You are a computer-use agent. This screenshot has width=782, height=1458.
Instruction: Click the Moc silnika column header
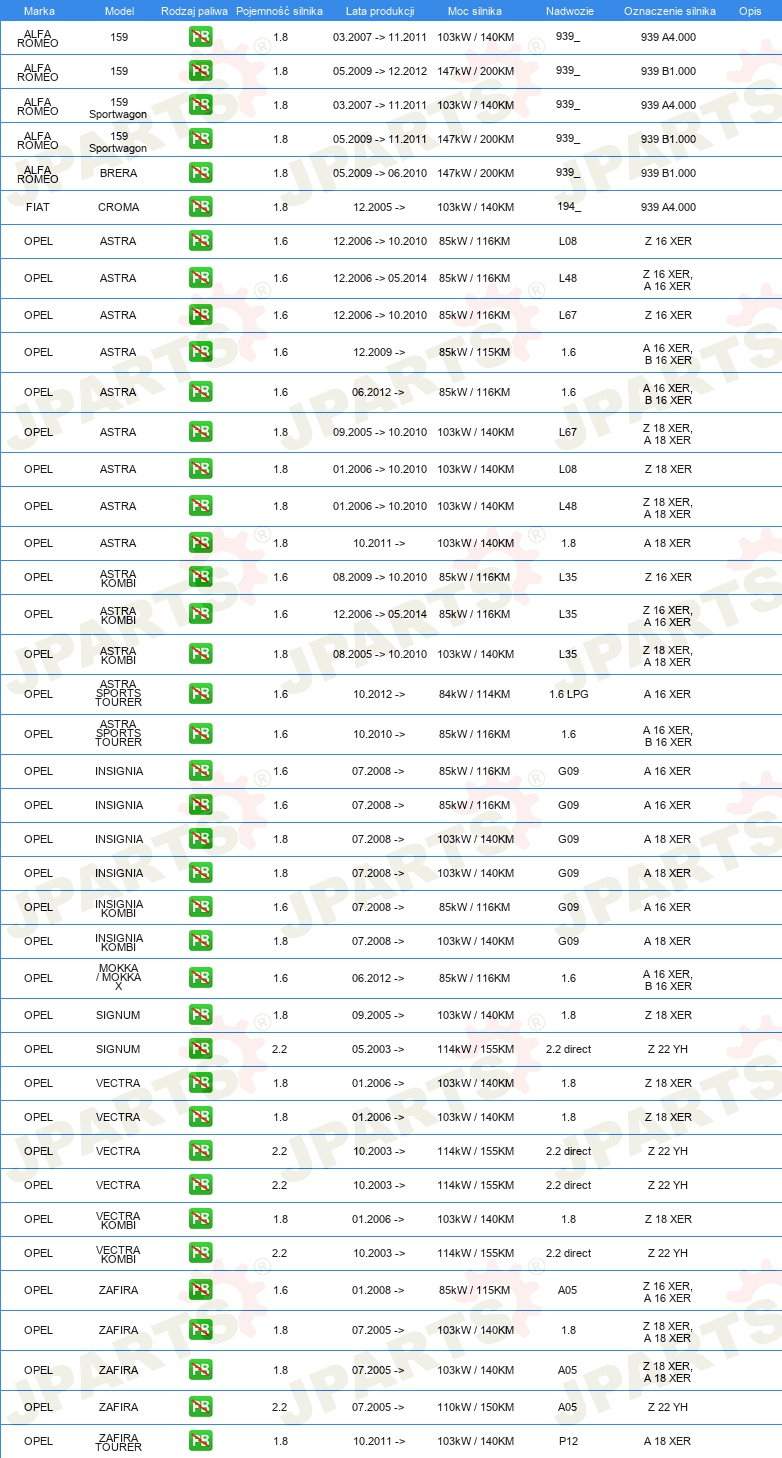[475, 11]
